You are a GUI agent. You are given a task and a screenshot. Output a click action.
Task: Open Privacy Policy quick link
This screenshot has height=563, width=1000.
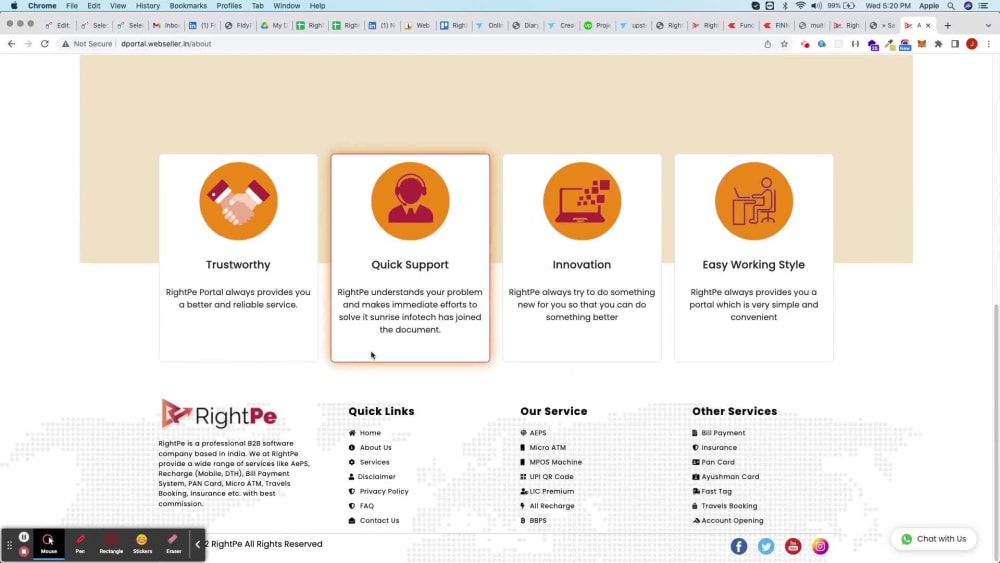point(384,492)
